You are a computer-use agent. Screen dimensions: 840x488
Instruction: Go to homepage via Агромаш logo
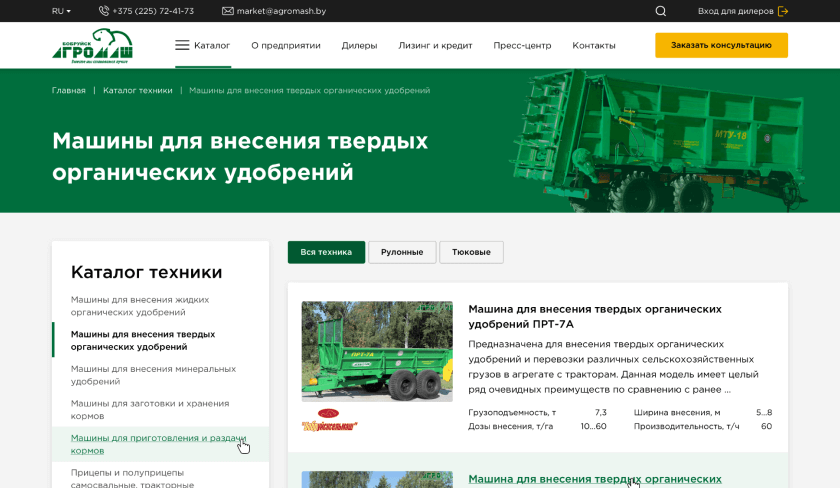point(92,46)
